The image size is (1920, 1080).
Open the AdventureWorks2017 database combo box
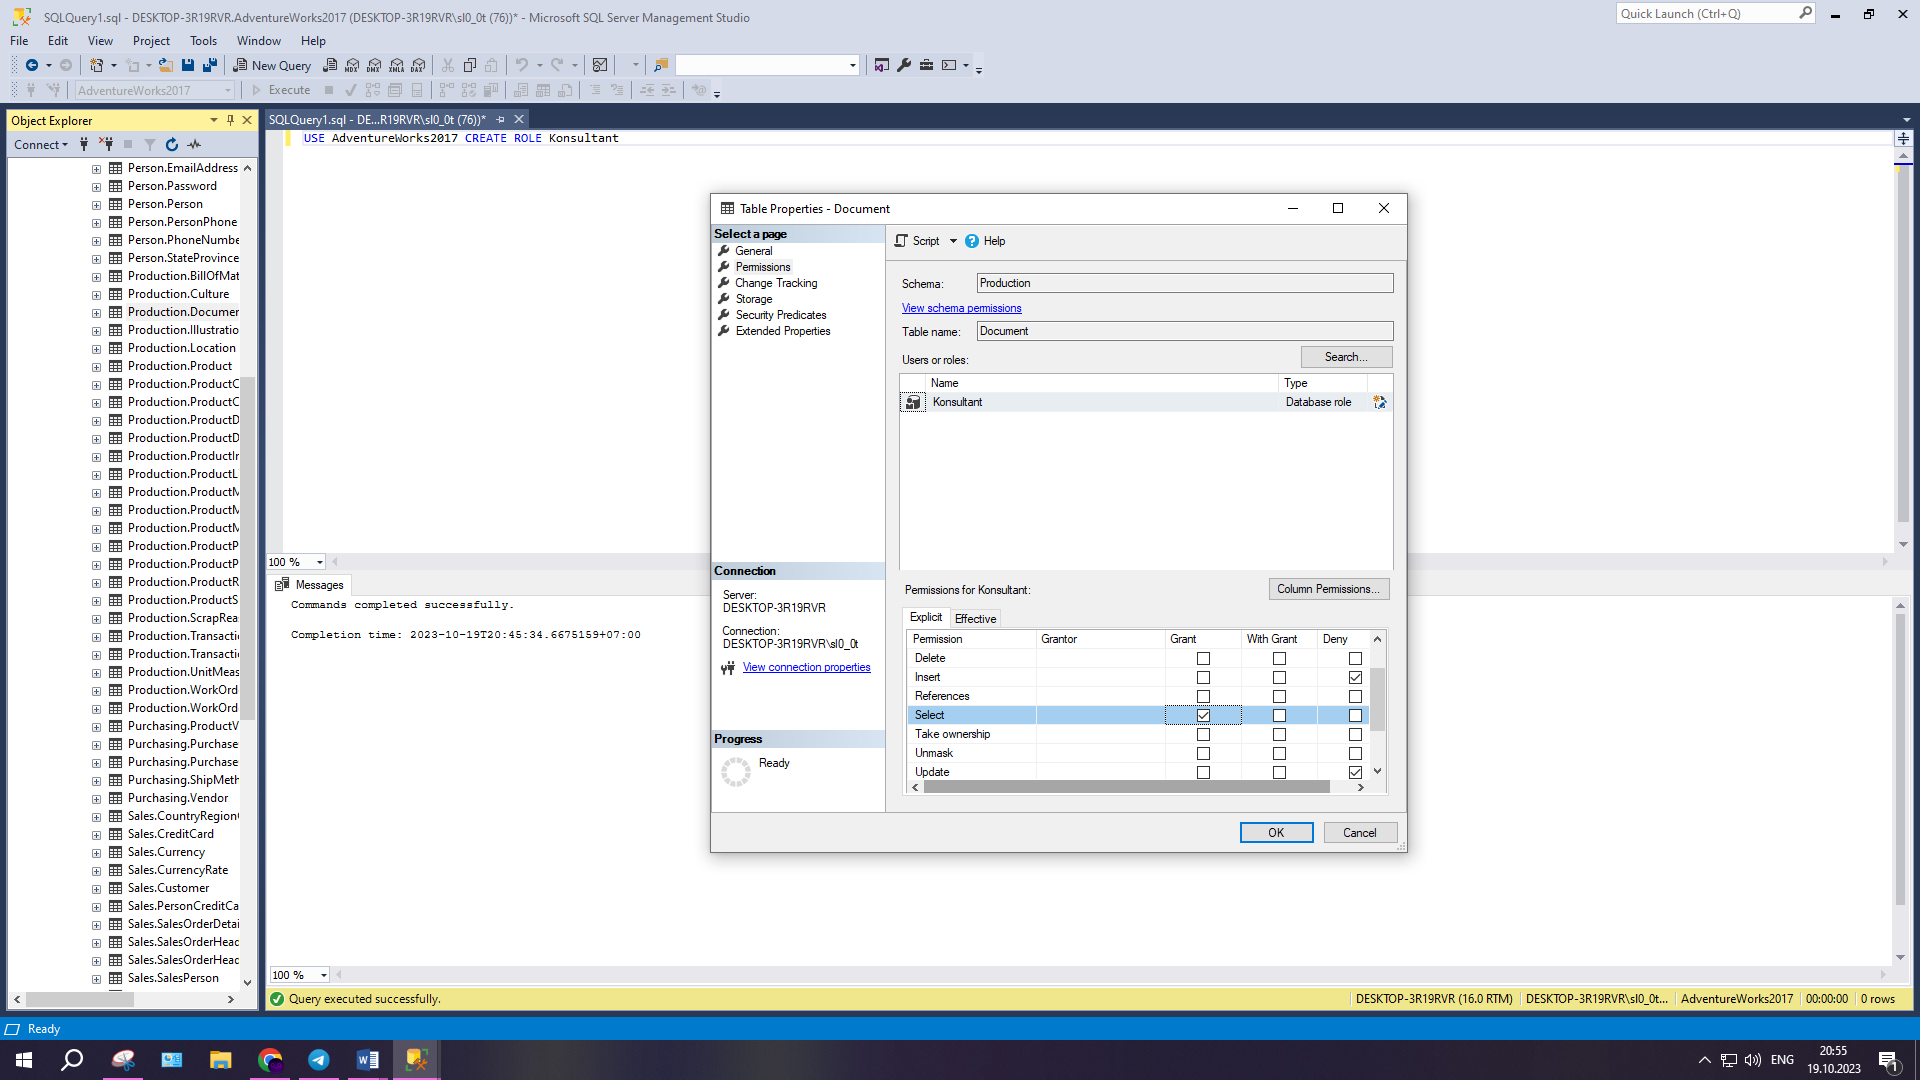click(x=155, y=90)
